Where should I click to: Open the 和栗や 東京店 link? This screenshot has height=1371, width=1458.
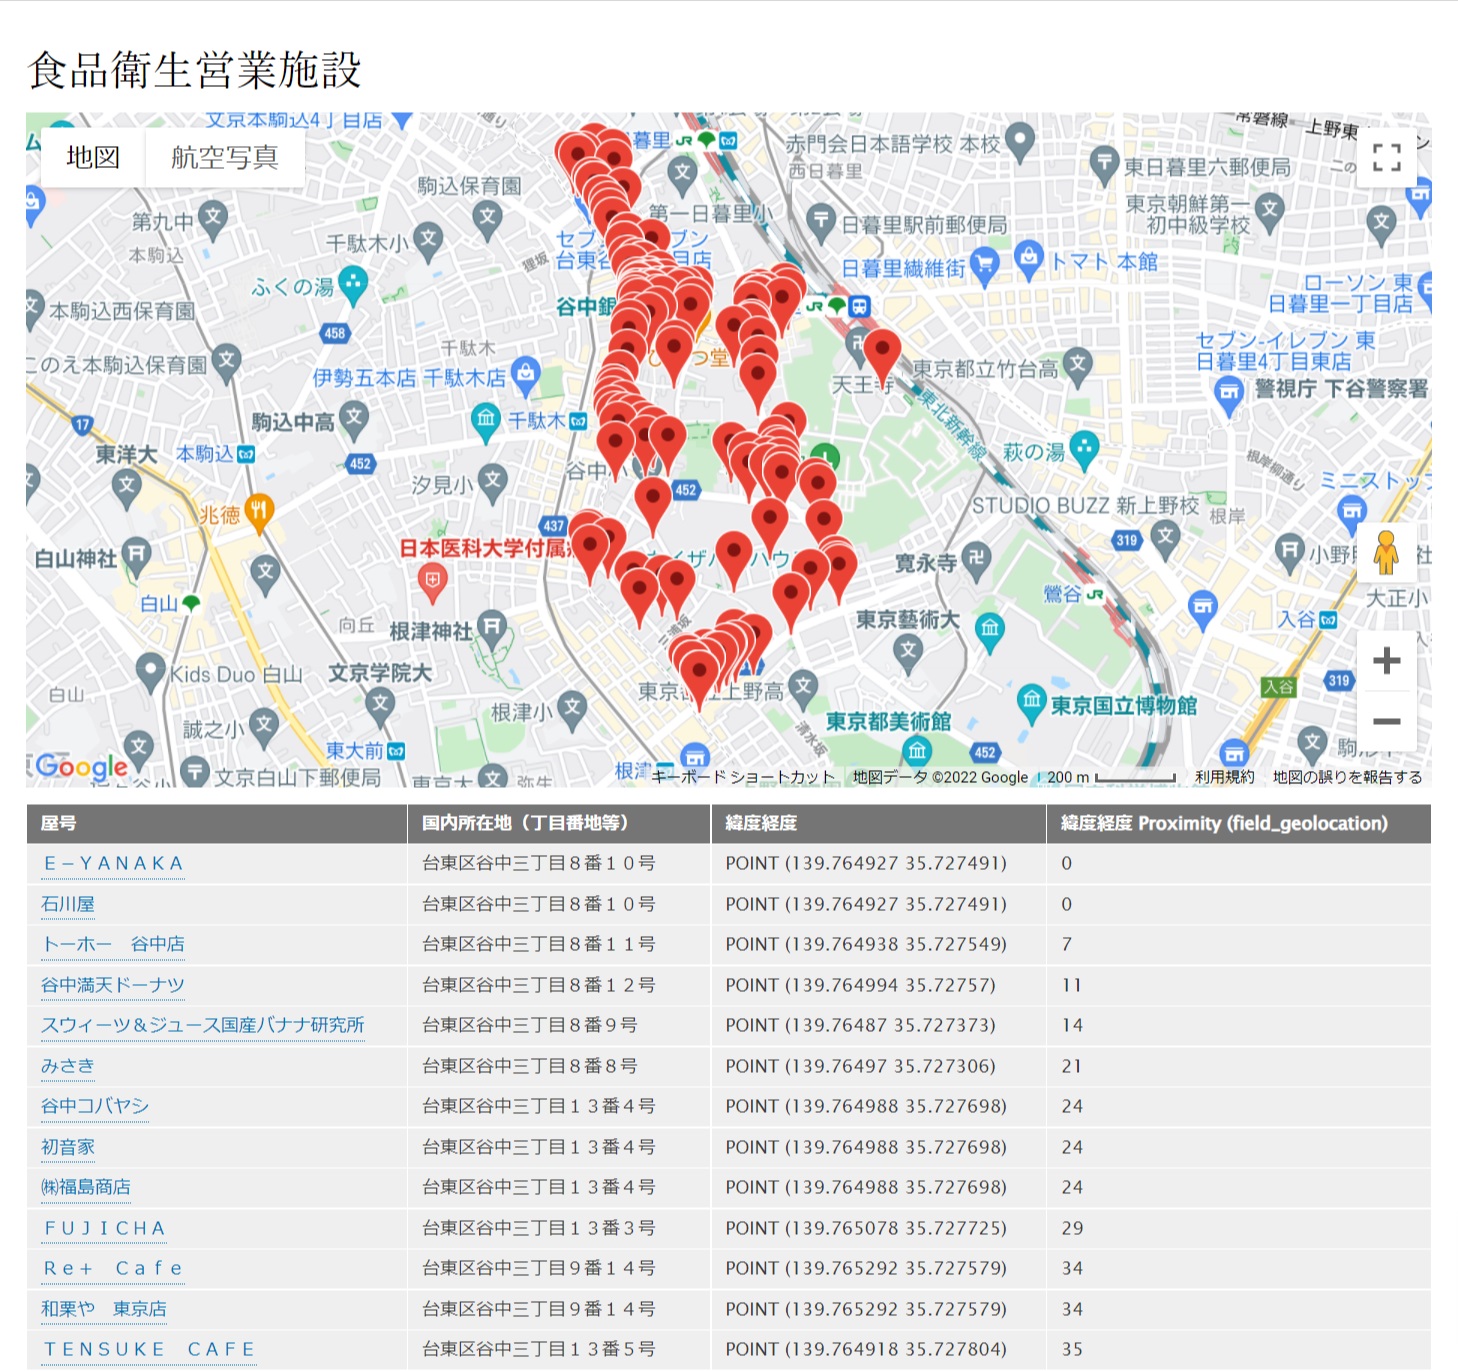point(104,1309)
